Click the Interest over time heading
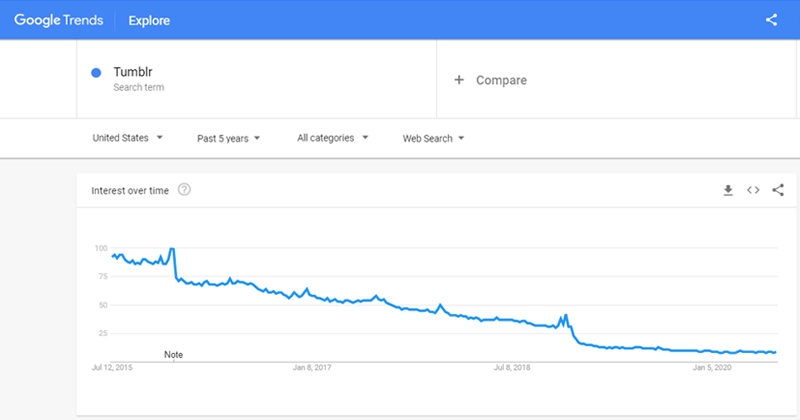800x420 pixels. [x=130, y=190]
